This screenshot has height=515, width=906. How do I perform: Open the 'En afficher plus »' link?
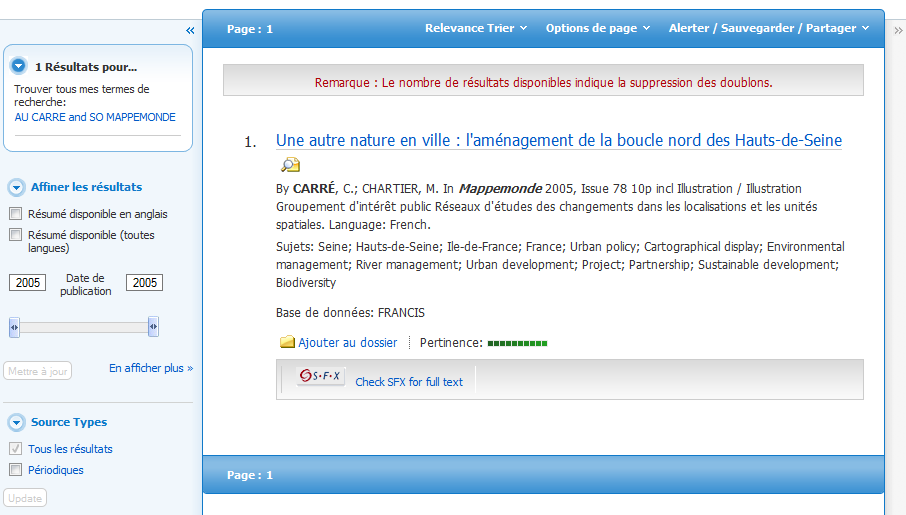click(151, 368)
